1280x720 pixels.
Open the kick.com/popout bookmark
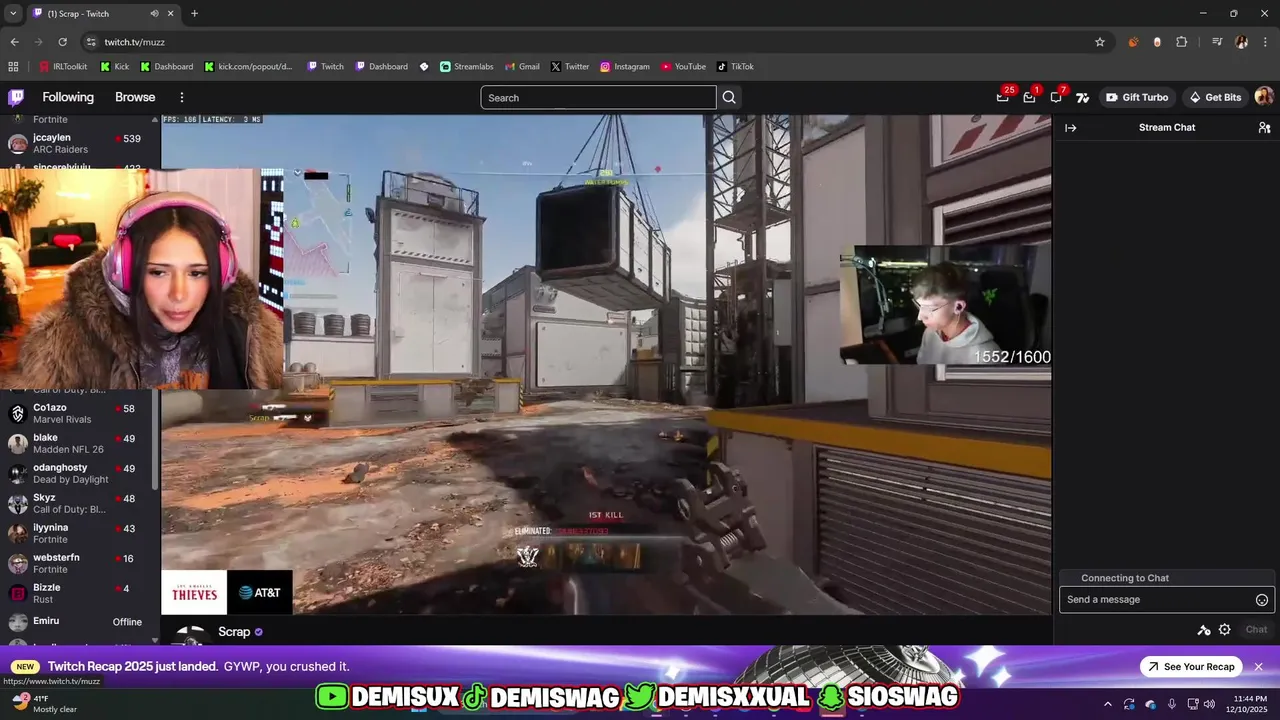pyautogui.click(x=249, y=67)
